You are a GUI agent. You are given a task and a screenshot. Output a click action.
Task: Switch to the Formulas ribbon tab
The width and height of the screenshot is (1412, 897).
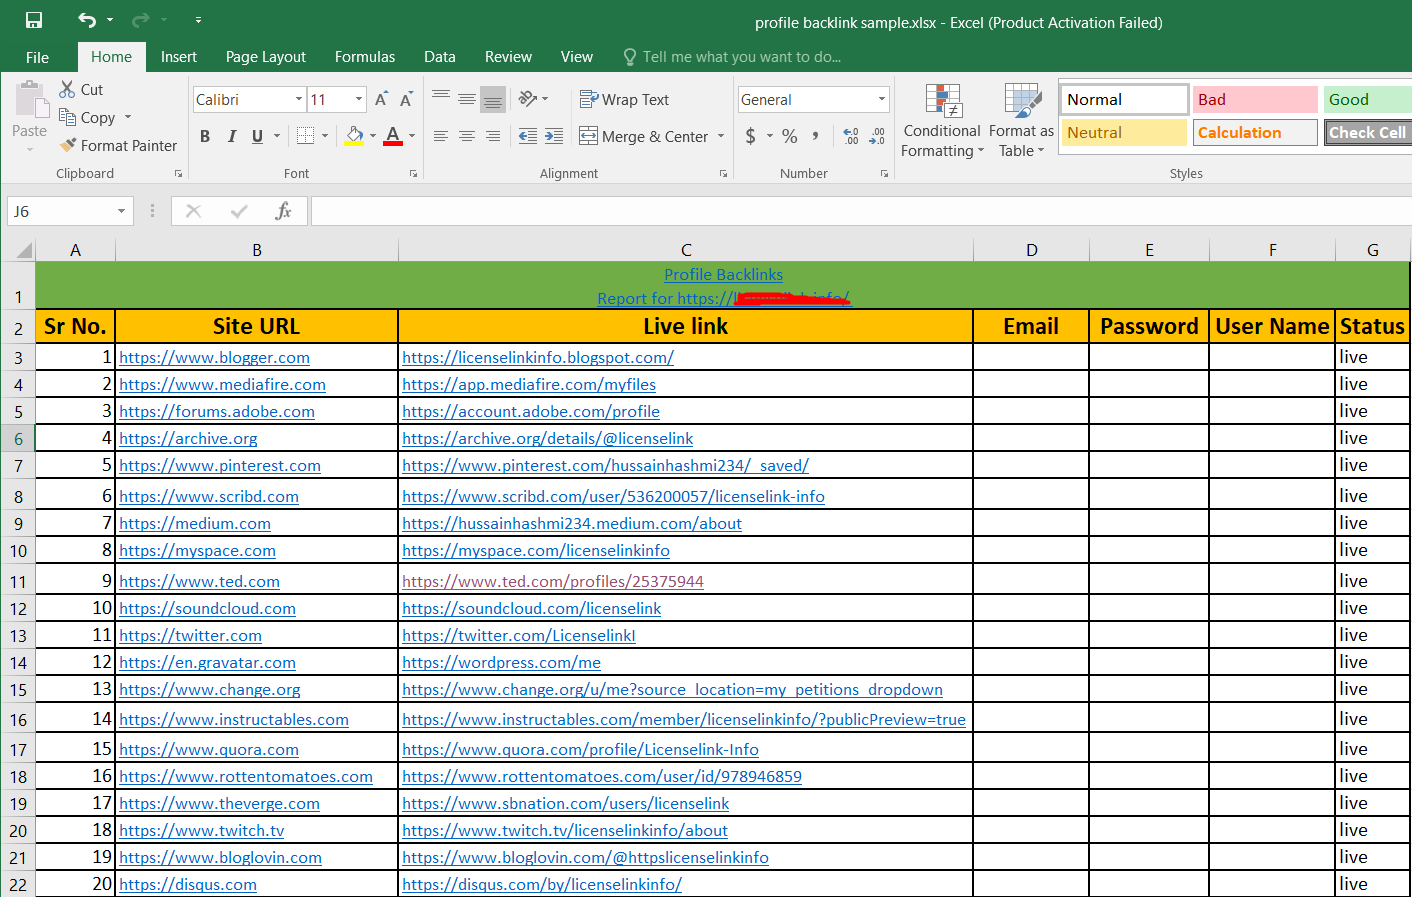(x=364, y=57)
